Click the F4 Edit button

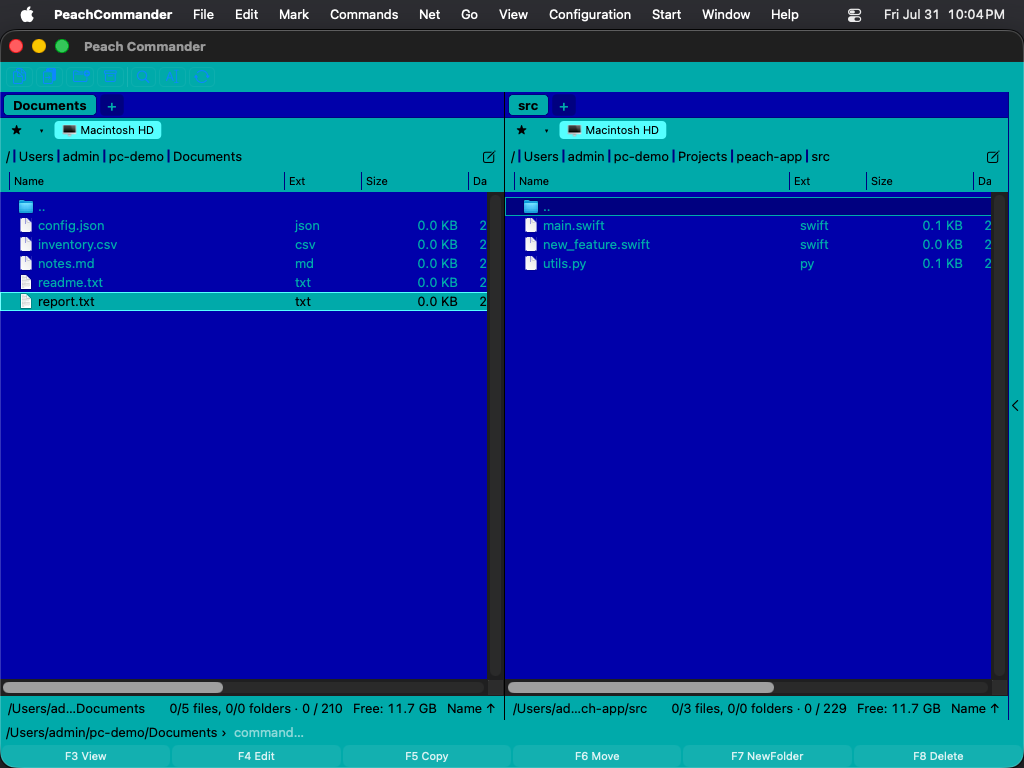click(x=256, y=756)
